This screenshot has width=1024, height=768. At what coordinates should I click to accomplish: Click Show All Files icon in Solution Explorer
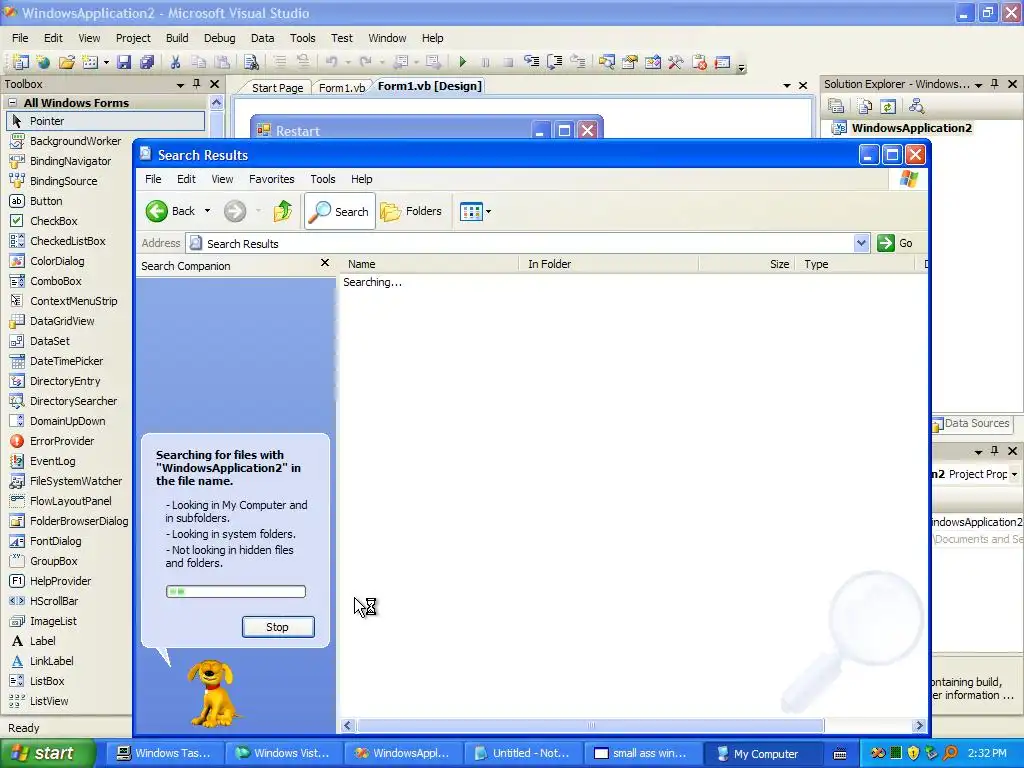click(x=865, y=106)
